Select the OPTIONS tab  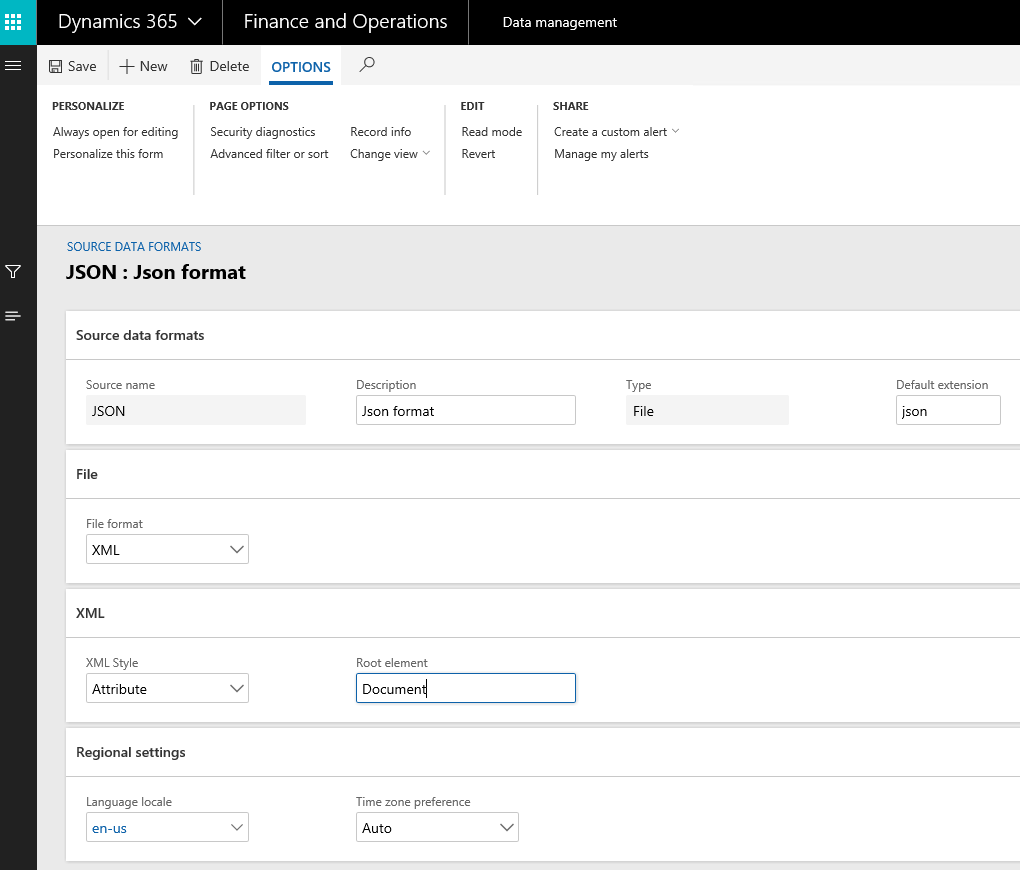pos(301,67)
